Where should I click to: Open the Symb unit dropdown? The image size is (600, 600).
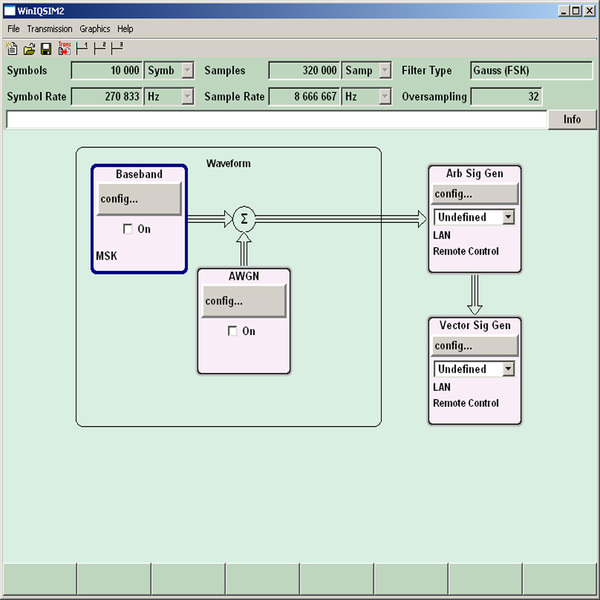tap(187, 70)
